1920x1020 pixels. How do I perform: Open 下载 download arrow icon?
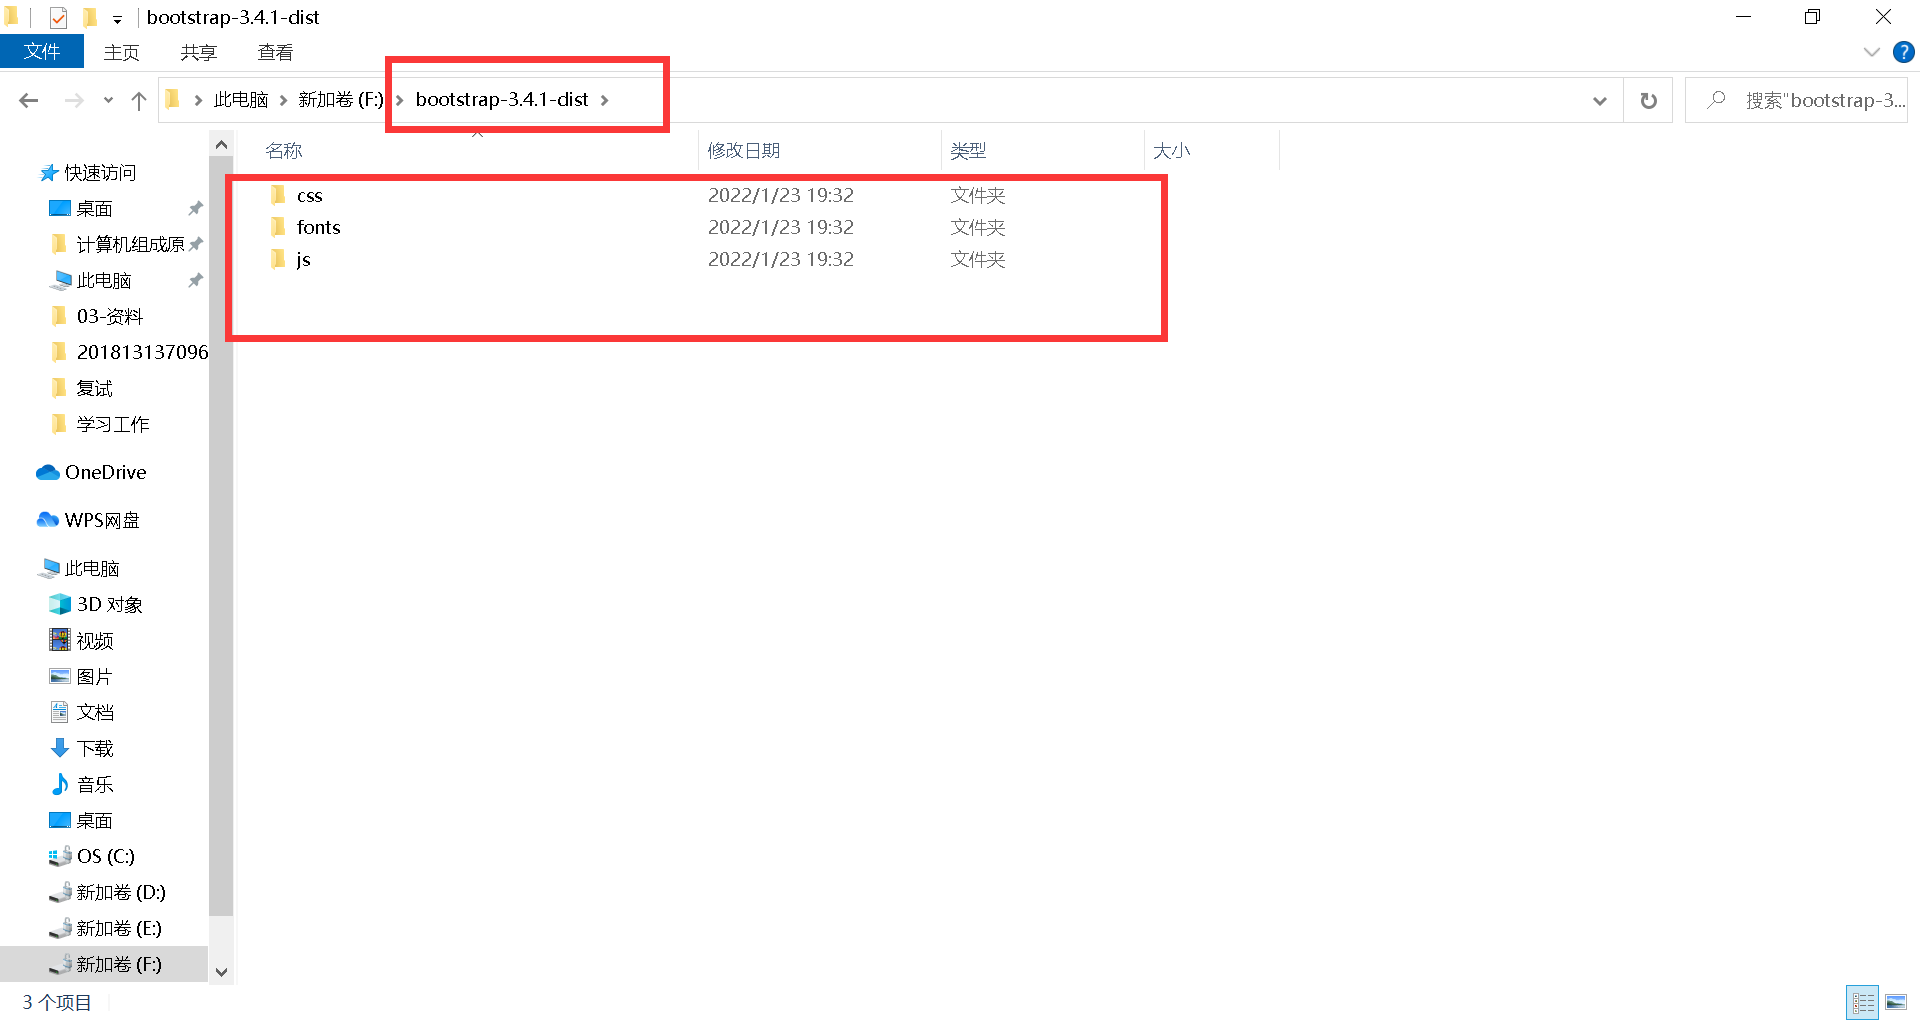60,748
